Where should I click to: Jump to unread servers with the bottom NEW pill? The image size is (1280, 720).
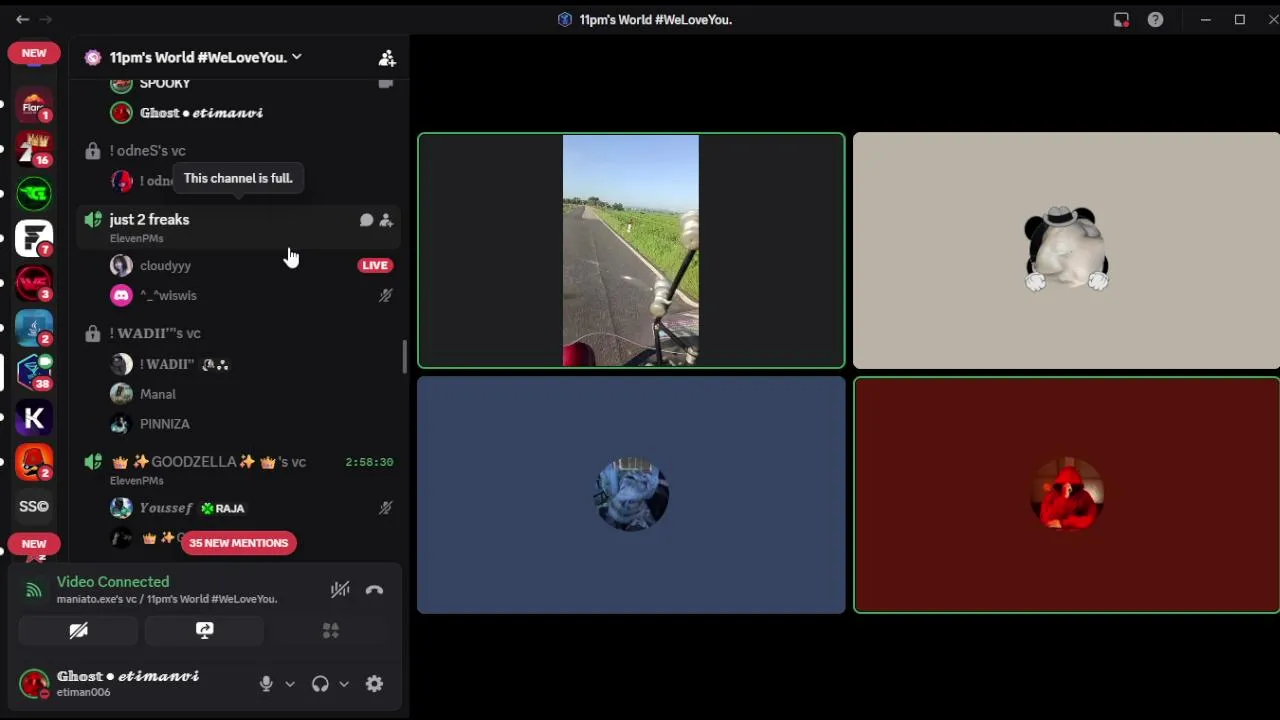(34, 544)
